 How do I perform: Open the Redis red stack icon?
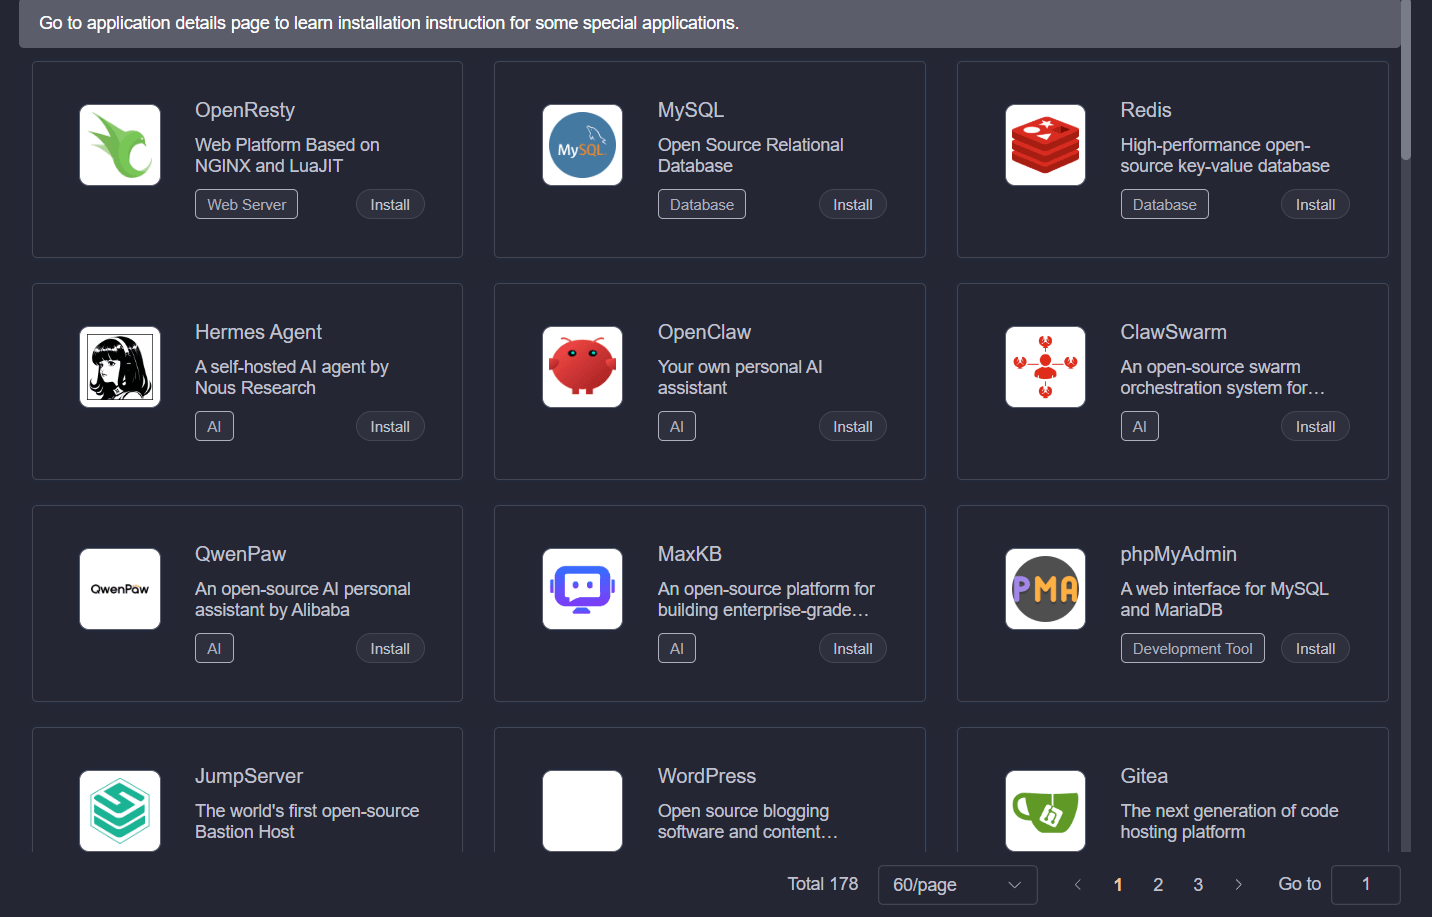click(x=1045, y=145)
